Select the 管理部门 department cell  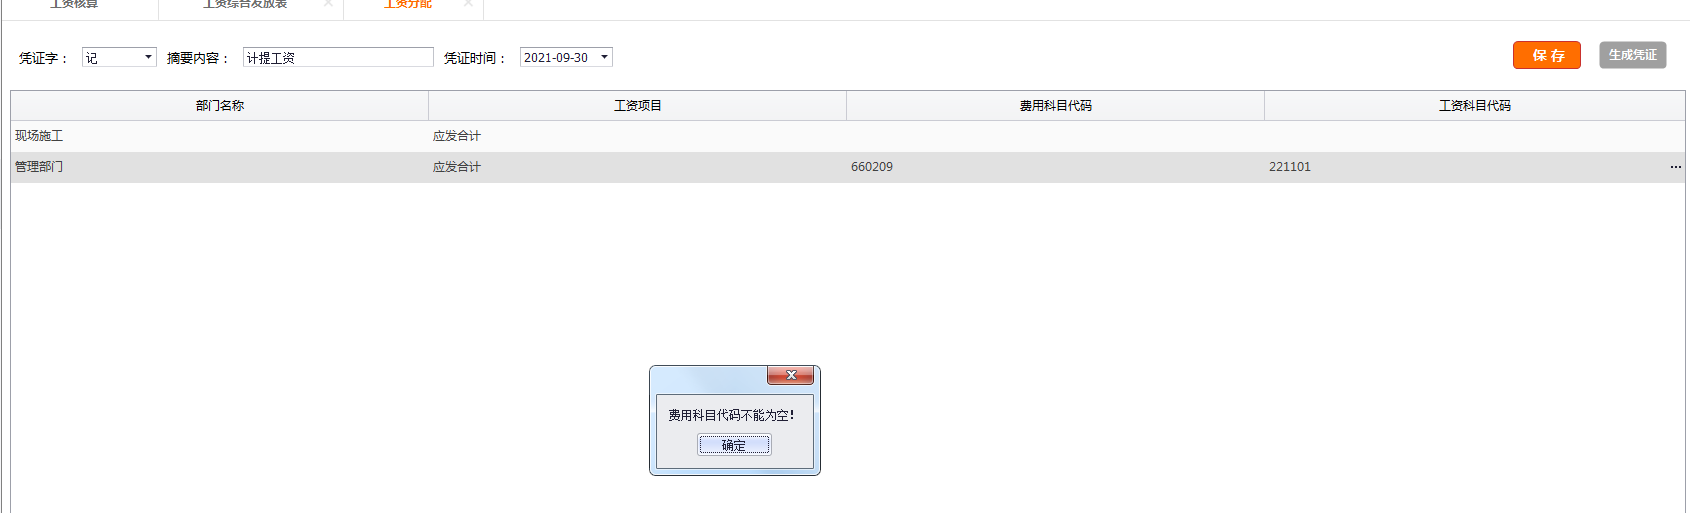(x=39, y=167)
